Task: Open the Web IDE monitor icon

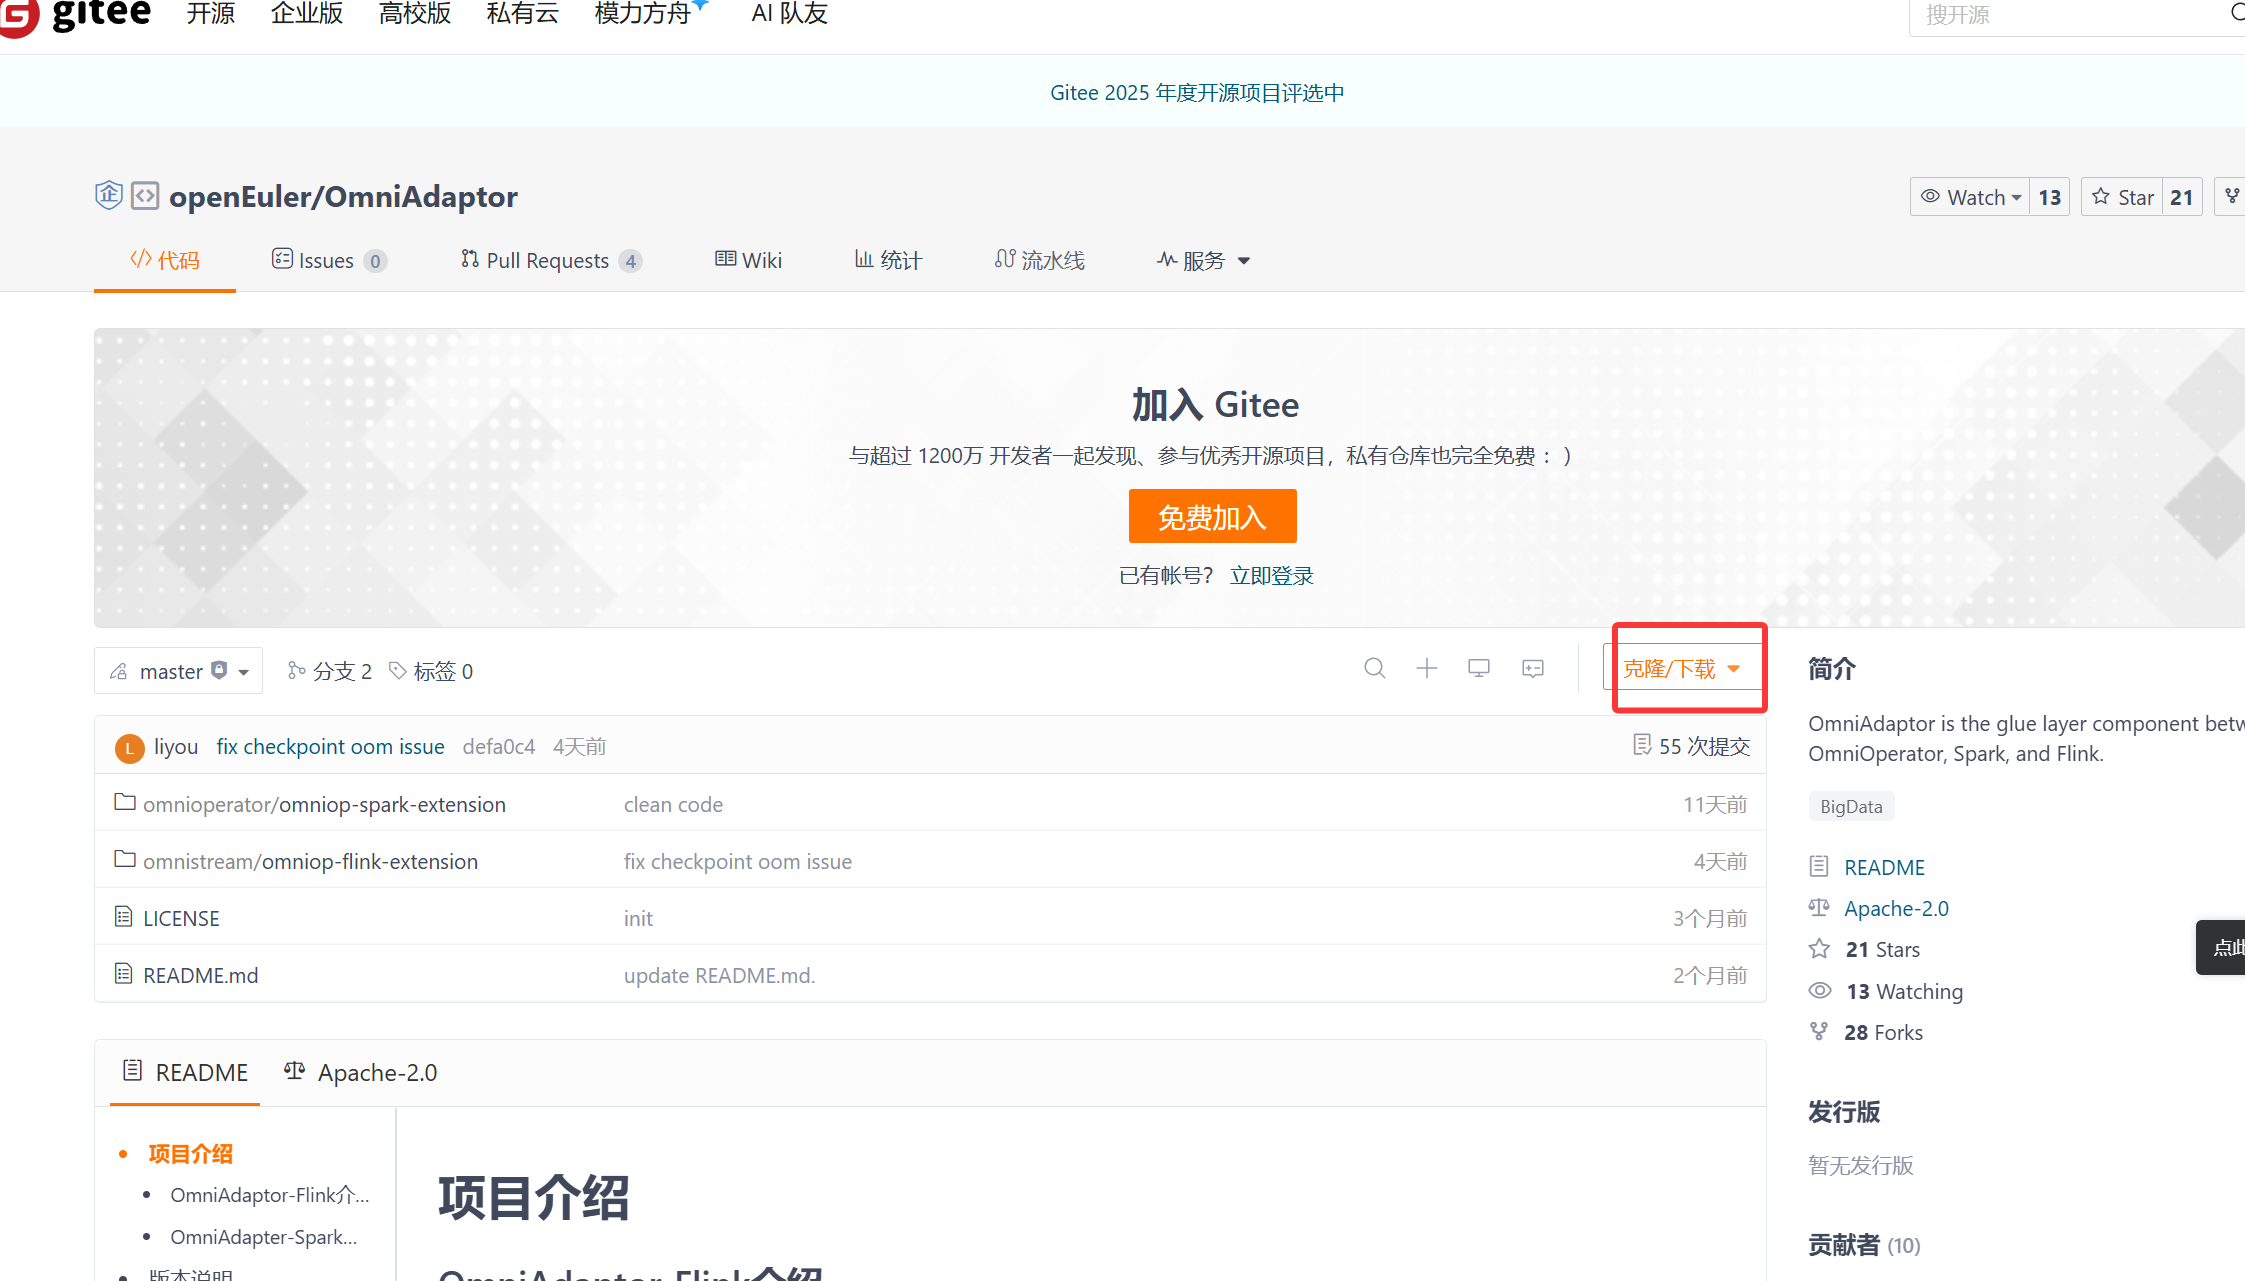Action: click(x=1479, y=668)
